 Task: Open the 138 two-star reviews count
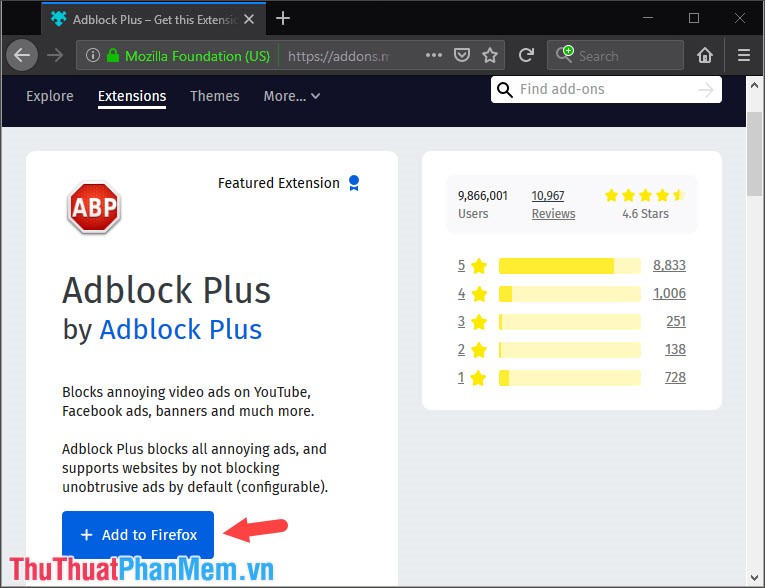coord(675,349)
